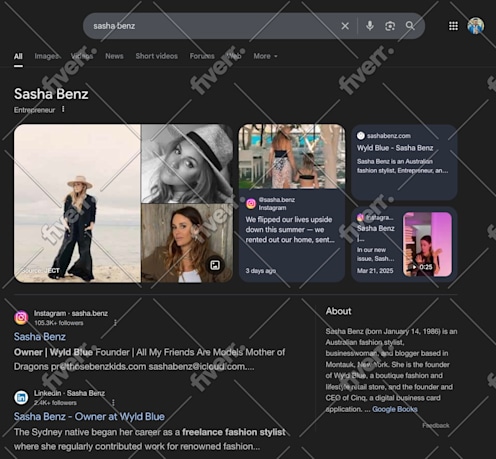Open the Sasha Benz Instagram result title

40,337
